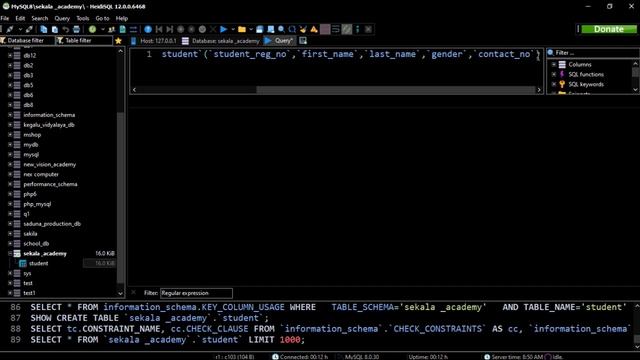640x360 pixels.
Task: Click the query editor horizontal scrollbar
Action: click(395, 90)
